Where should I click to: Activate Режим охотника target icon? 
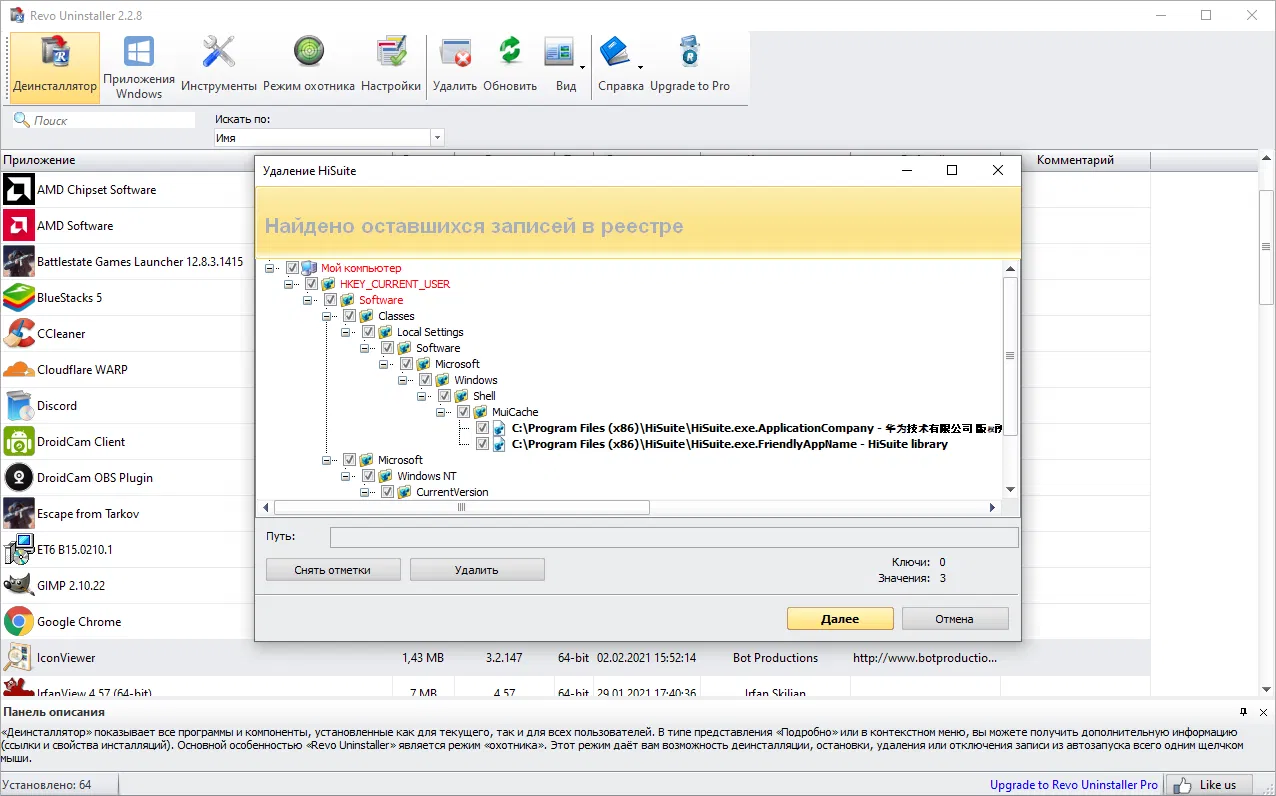tap(309, 51)
